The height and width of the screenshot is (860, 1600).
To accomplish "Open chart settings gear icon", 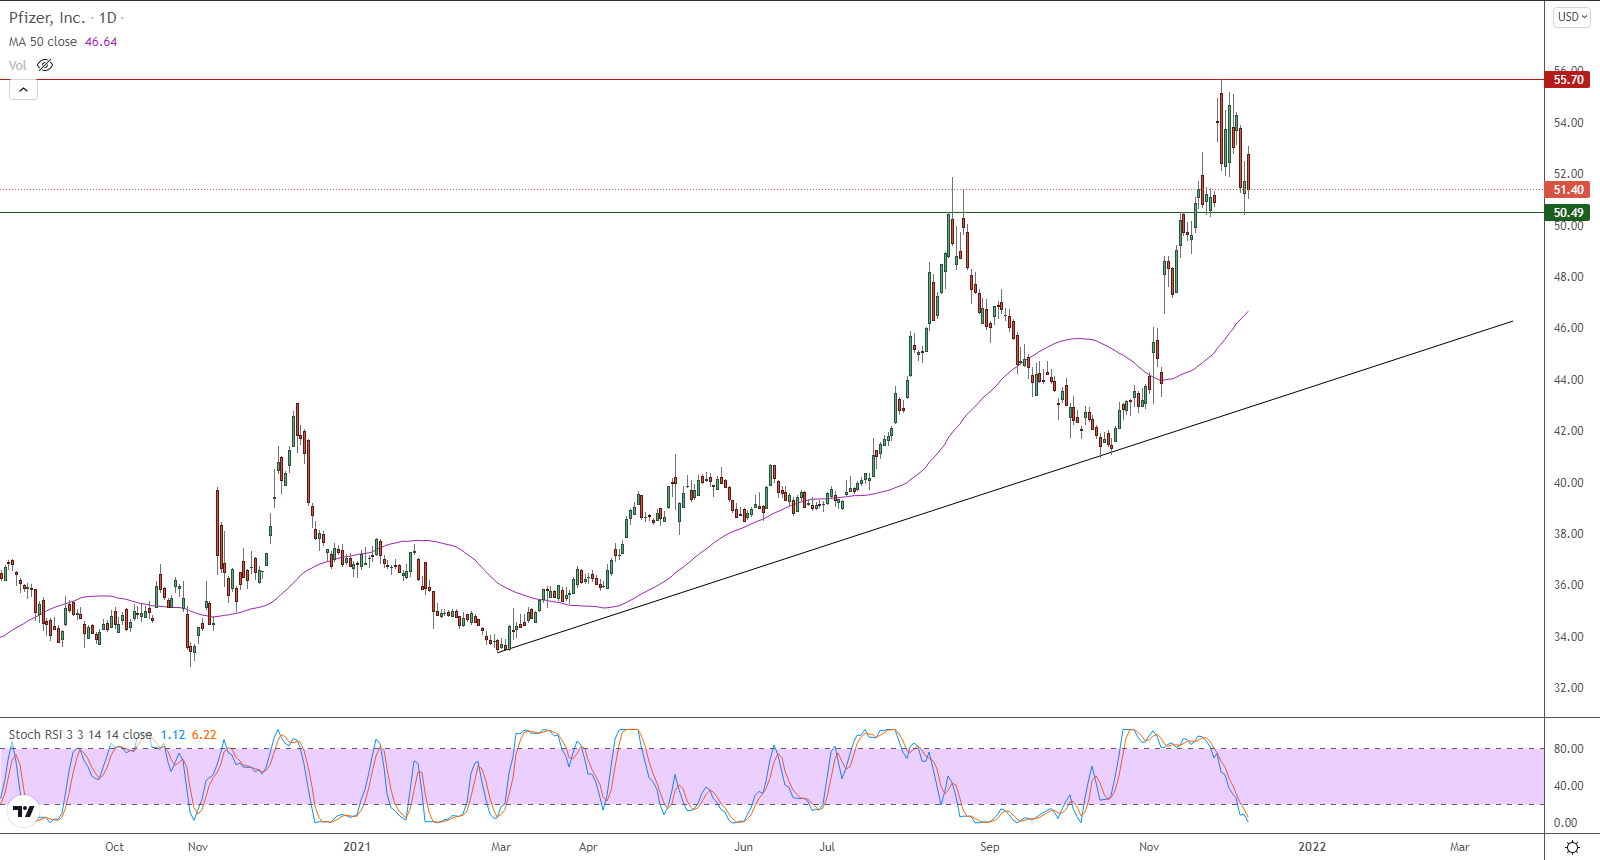I will point(1572,847).
